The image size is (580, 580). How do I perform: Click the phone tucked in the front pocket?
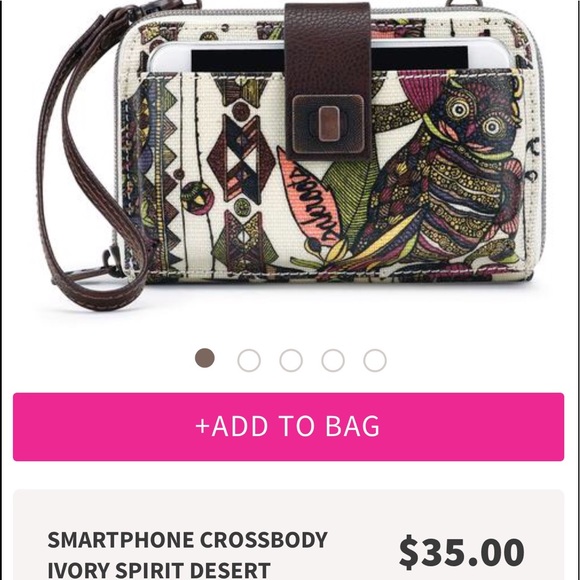(329, 57)
